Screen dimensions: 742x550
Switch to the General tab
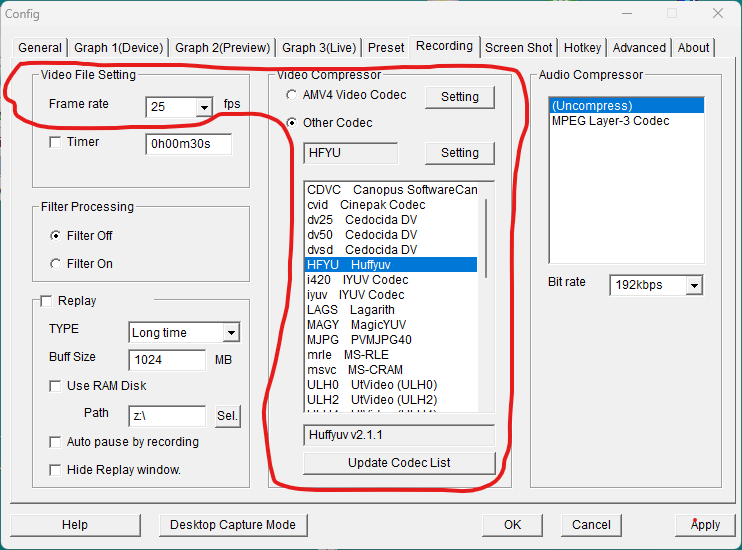click(40, 48)
